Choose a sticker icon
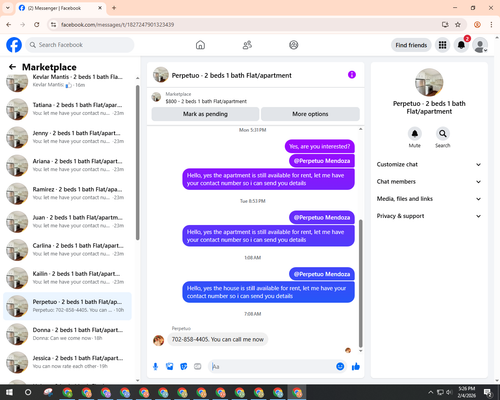 184,367
